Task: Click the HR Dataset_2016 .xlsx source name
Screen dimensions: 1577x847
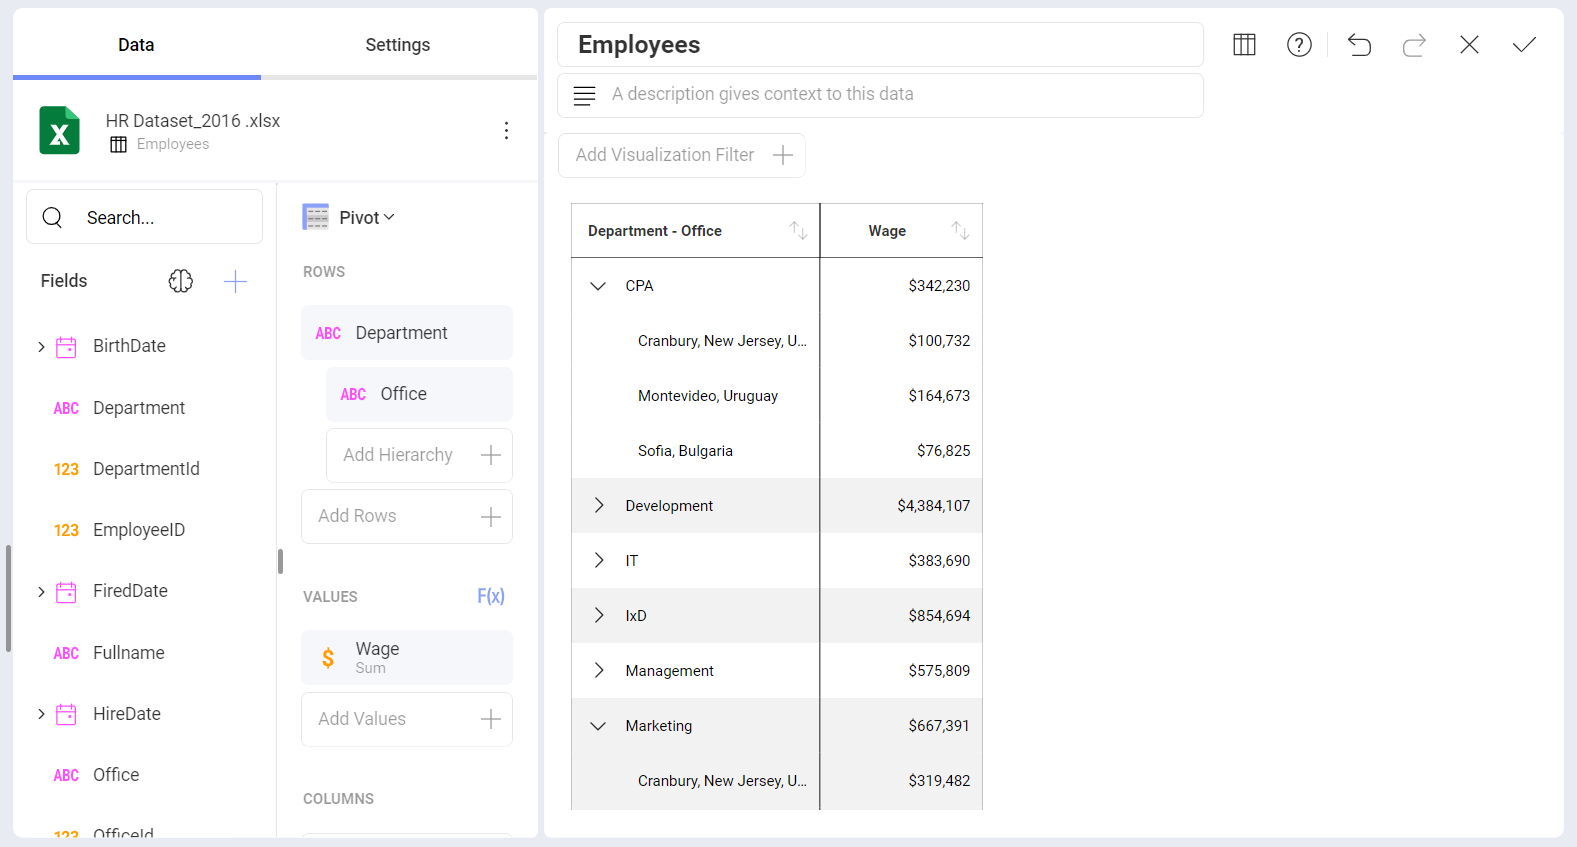Action: click(x=193, y=121)
